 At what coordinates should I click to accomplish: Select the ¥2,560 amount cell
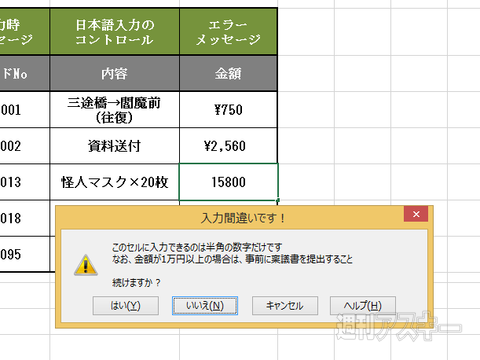(228, 146)
